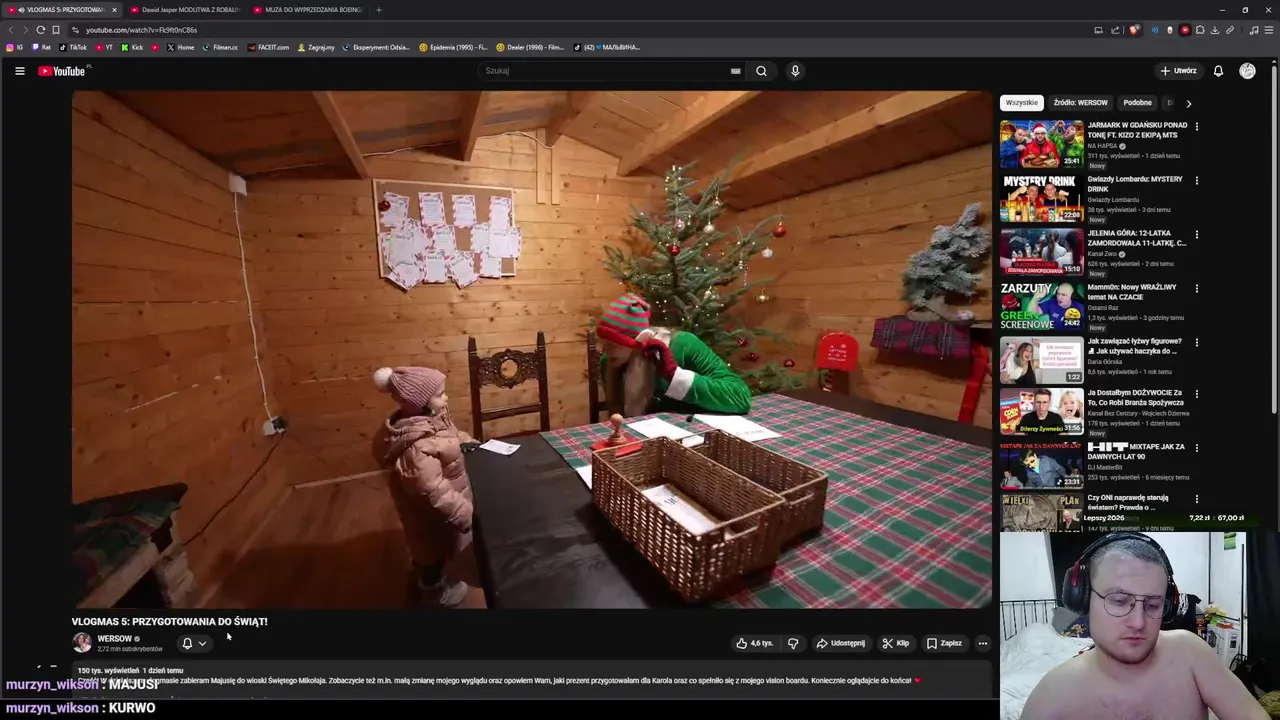
Task: Open the WERSOW channel name link
Action: [114, 638]
